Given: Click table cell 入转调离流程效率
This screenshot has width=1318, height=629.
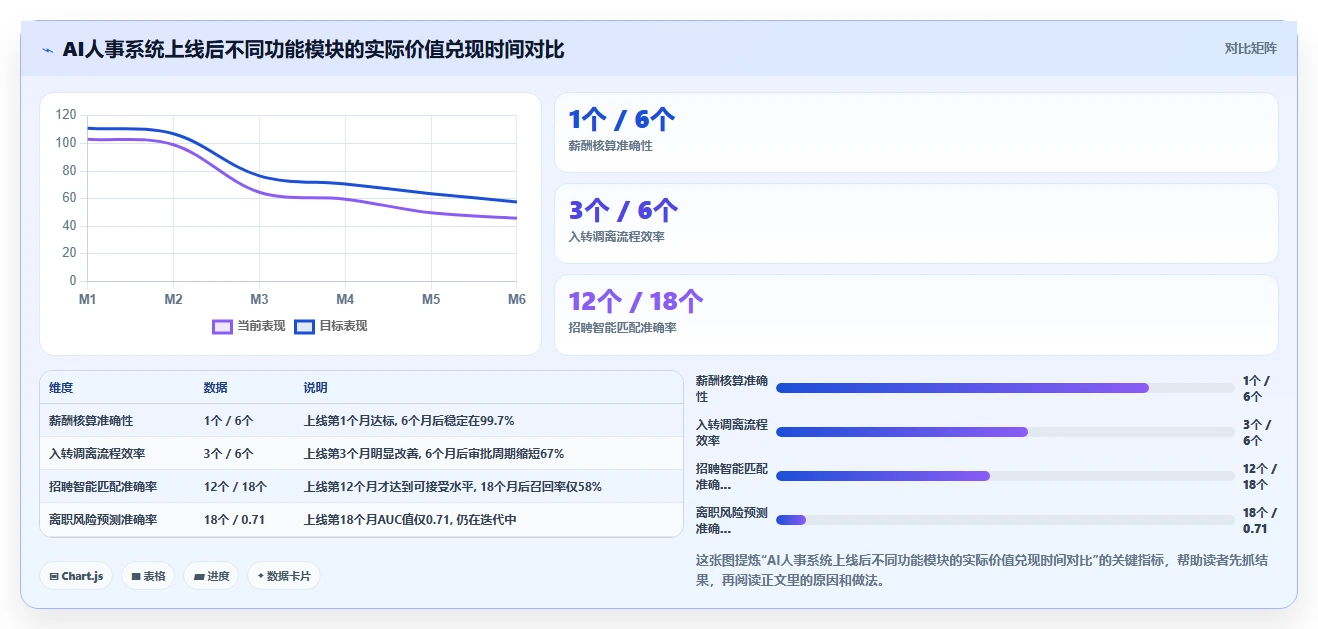Looking at the screenshot, I should [97, 454].
